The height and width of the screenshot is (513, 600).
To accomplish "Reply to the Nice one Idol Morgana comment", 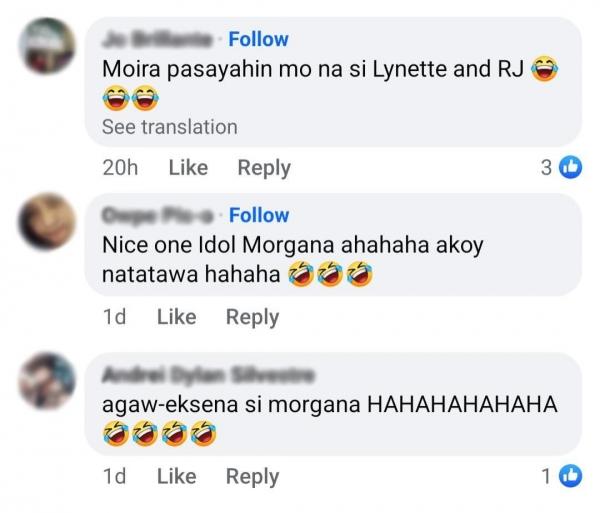I will click(252, 317).
